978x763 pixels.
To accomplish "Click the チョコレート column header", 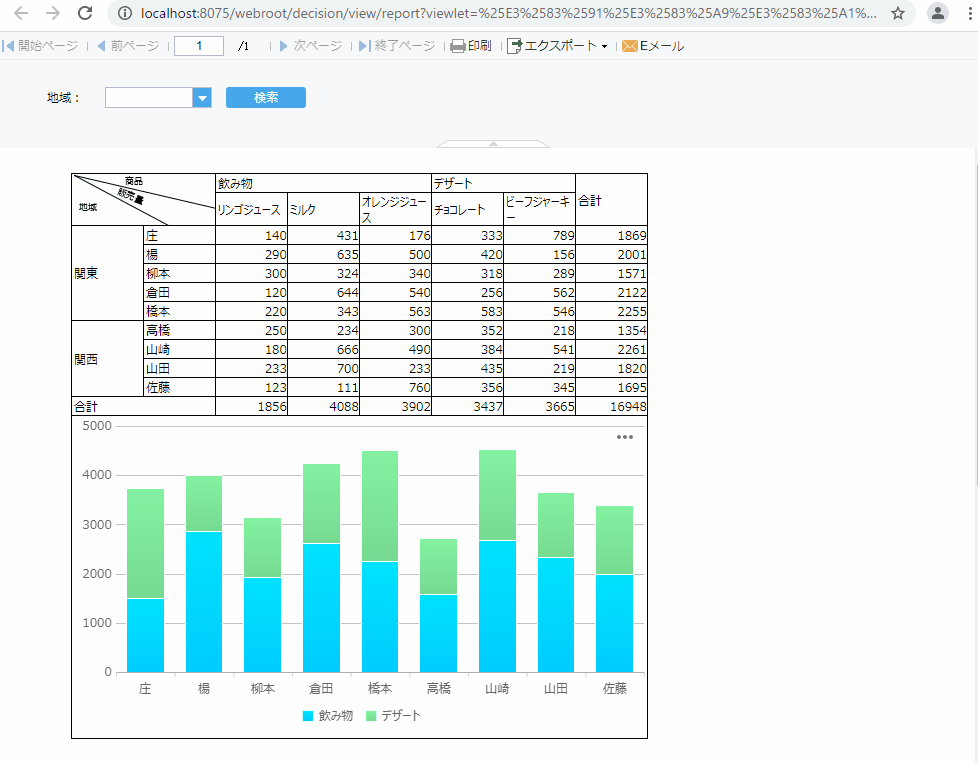I will [x=467, y=209].
